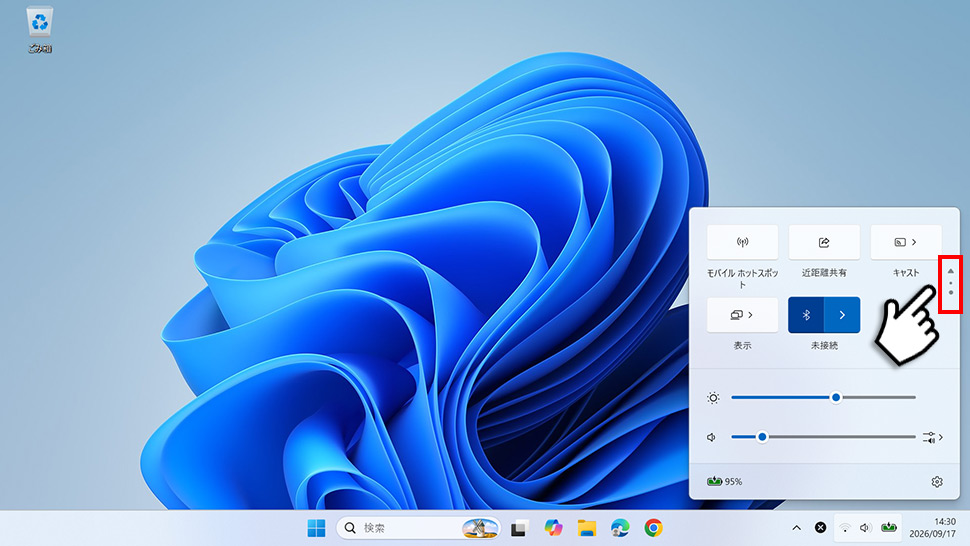
Task: Launch Copilot from the taskbar
Action: 553,527
